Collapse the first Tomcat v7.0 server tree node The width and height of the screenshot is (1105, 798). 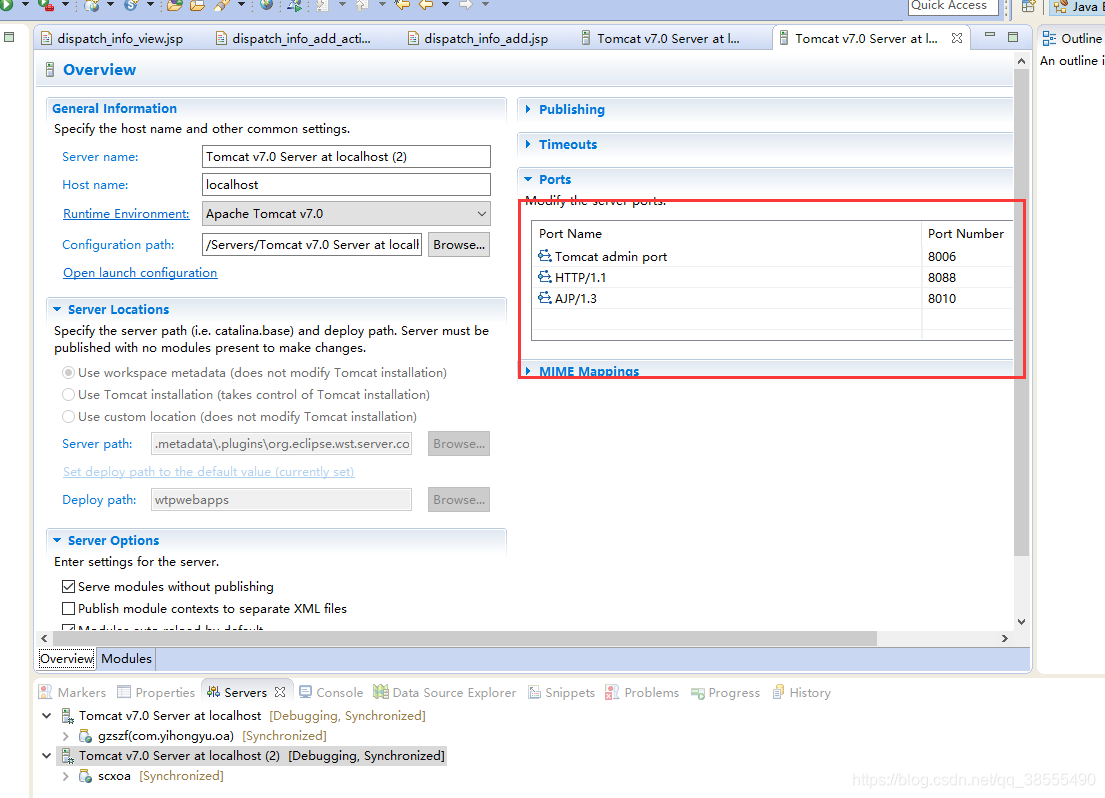point(47,716)
